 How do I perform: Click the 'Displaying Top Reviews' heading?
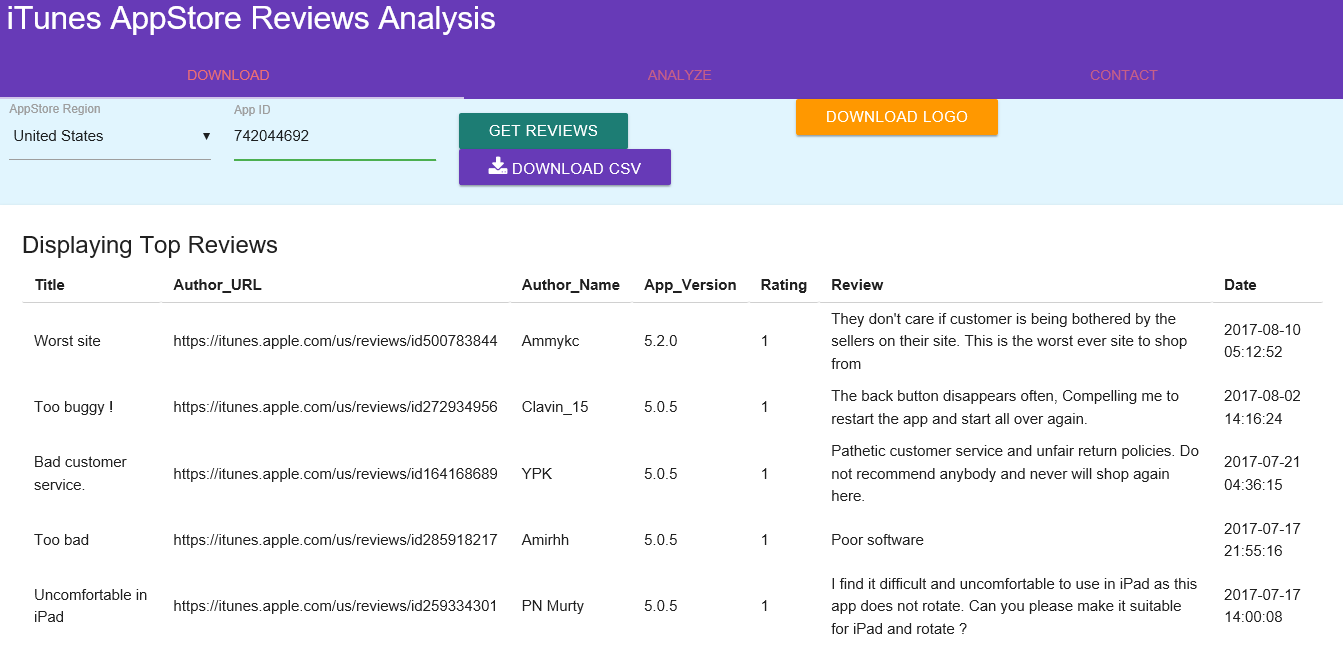150,245
